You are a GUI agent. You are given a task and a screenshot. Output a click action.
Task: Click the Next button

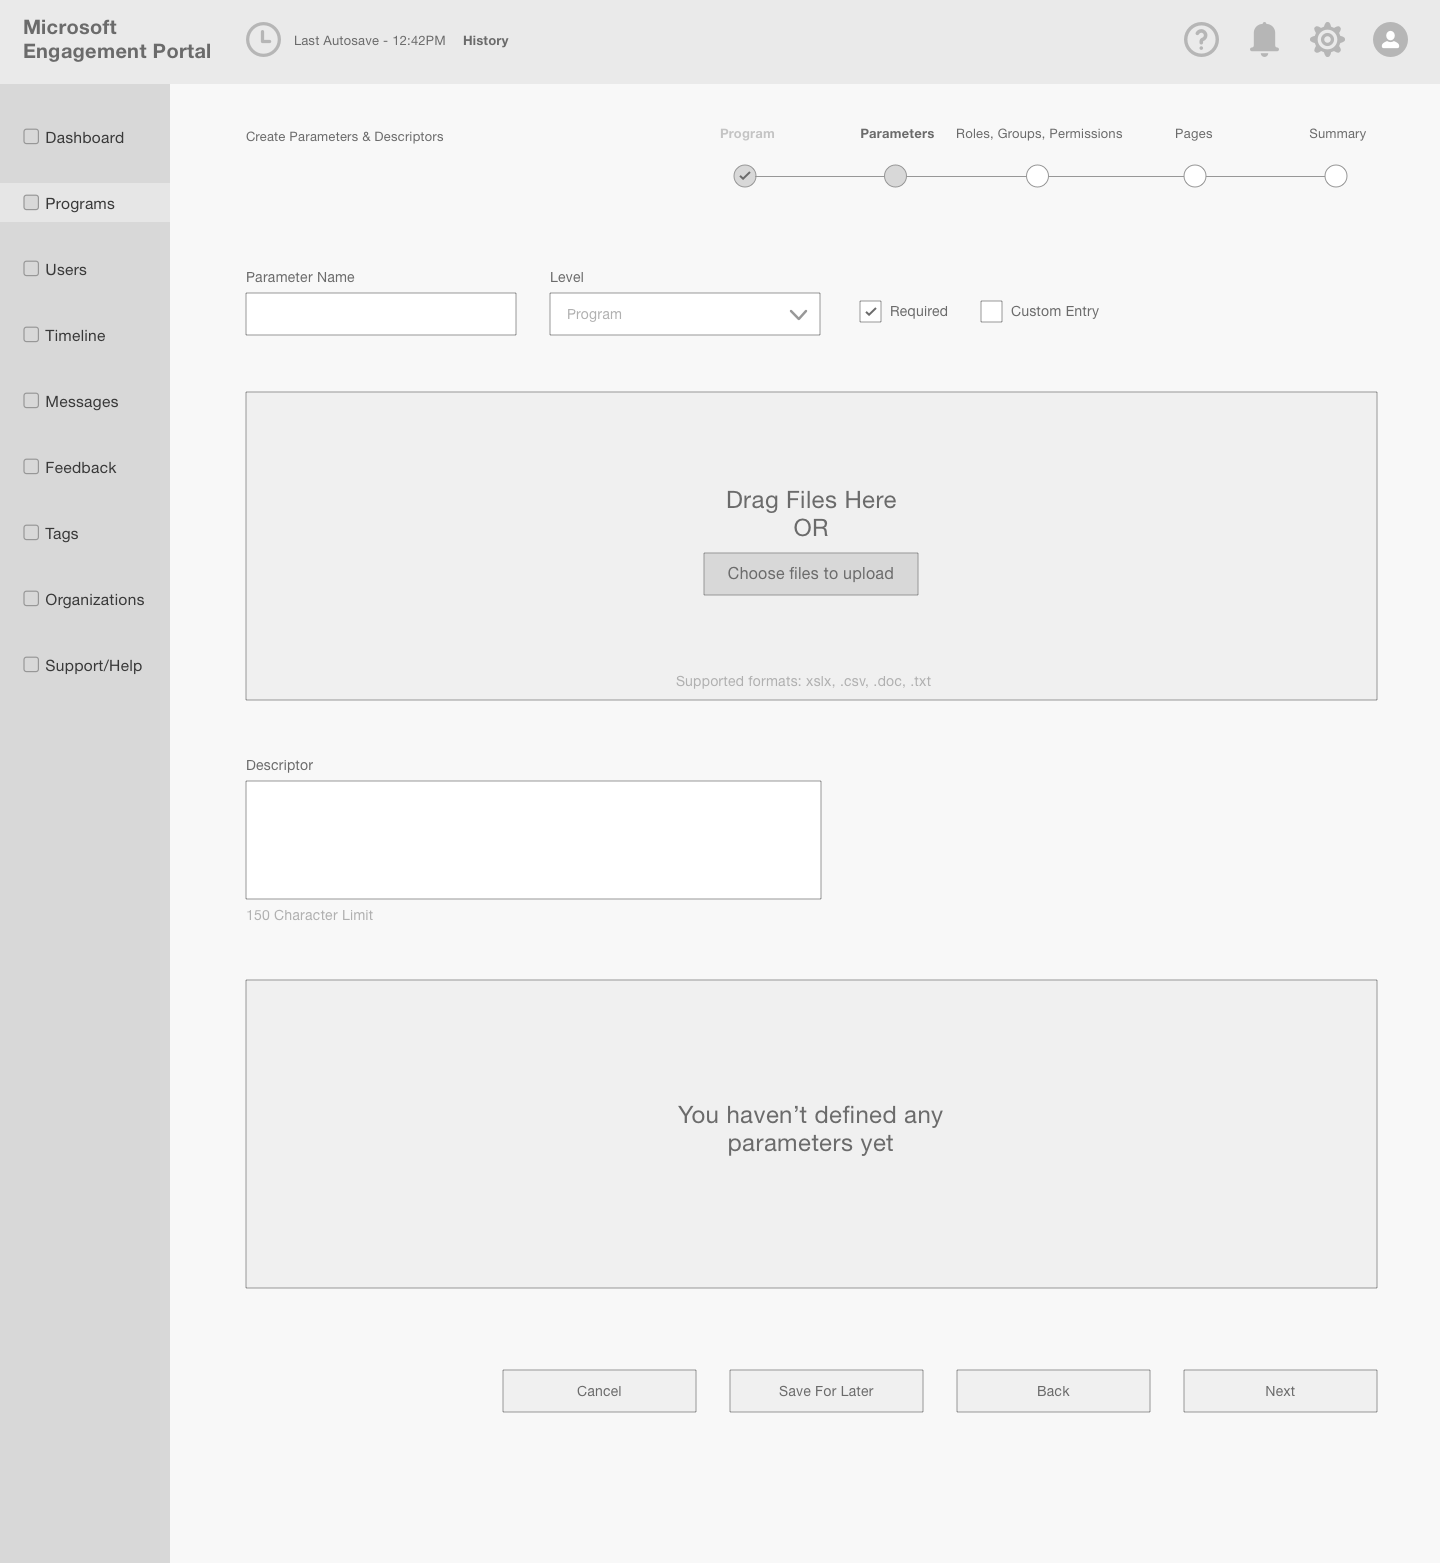click(x=1280, y=1391)
